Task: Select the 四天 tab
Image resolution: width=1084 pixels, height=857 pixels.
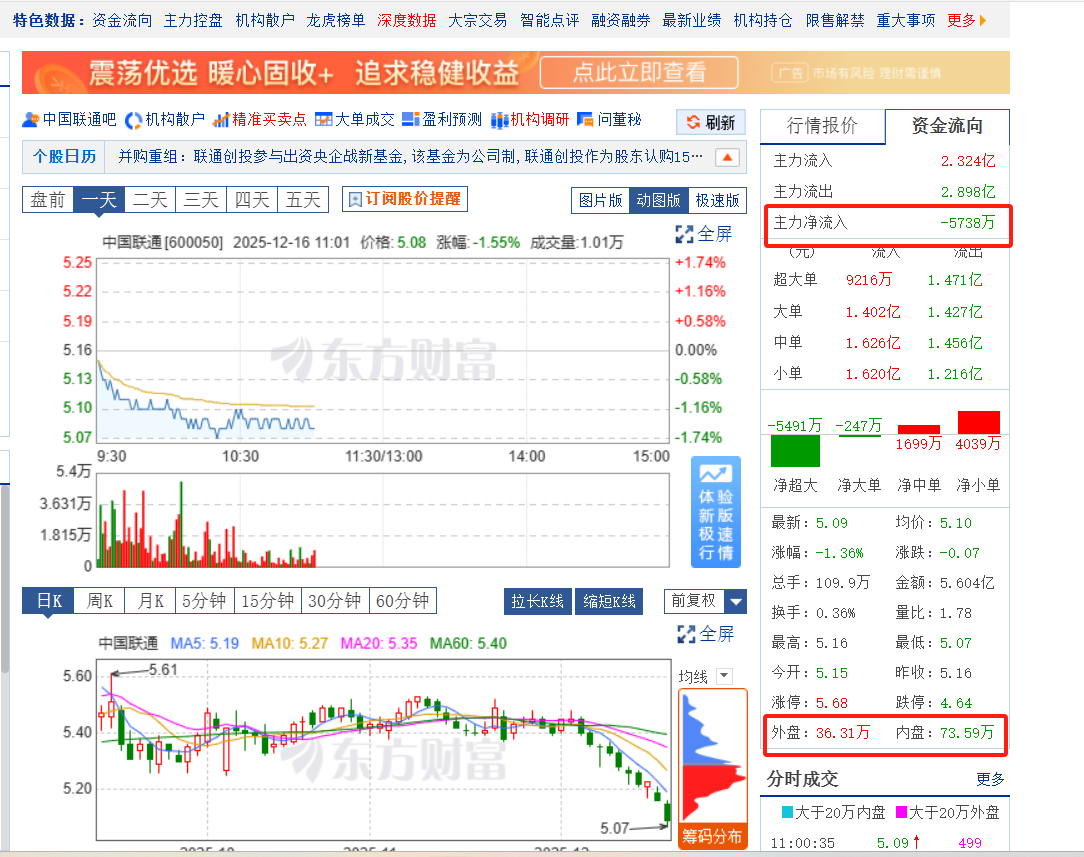Action: tap(252, 200)
